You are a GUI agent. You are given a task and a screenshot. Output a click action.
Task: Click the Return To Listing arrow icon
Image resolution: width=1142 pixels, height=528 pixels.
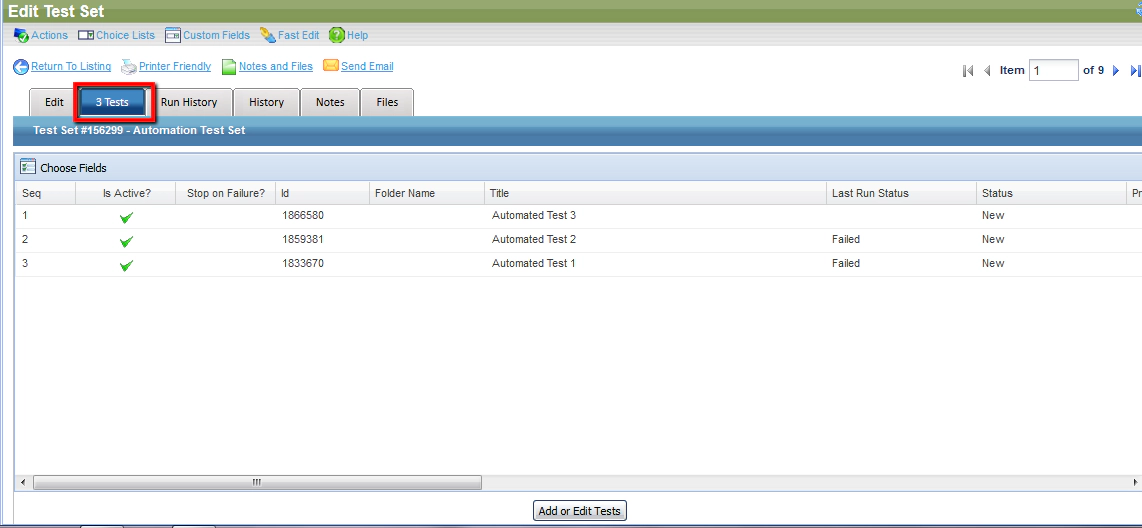(21, 67)
